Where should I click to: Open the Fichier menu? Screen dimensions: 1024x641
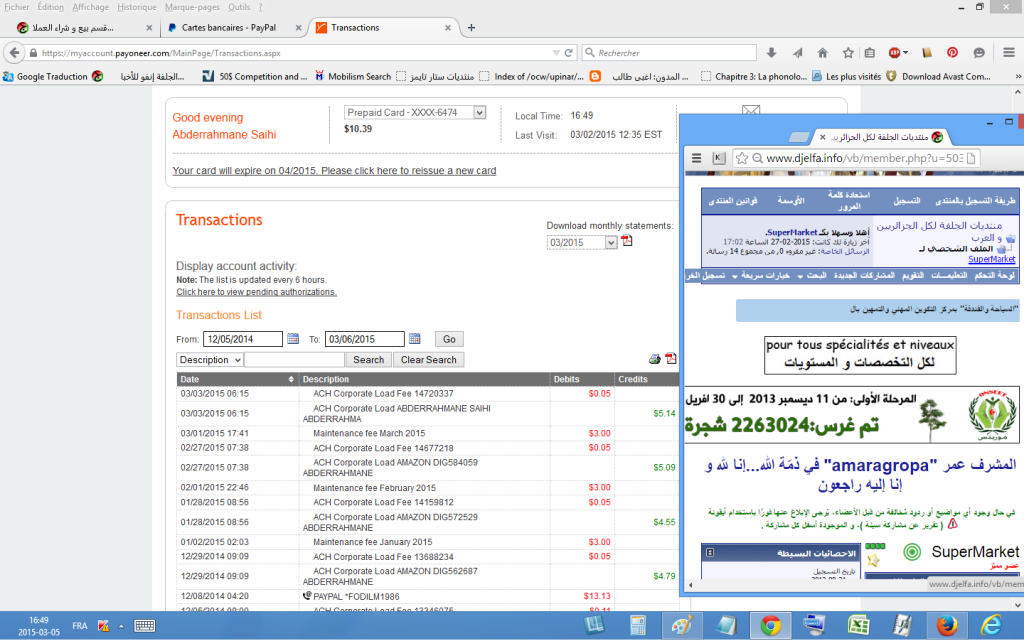point(16,7)
